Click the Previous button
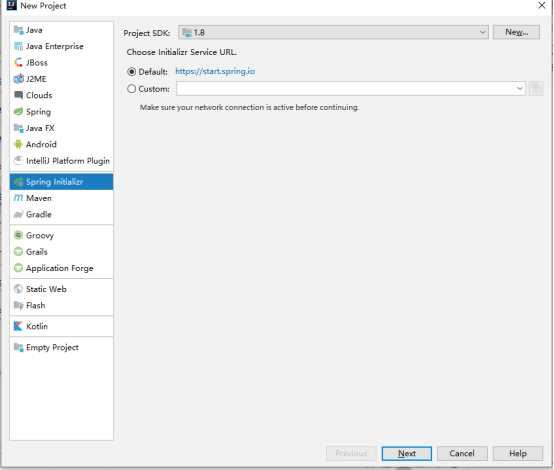 pos(351,453)
